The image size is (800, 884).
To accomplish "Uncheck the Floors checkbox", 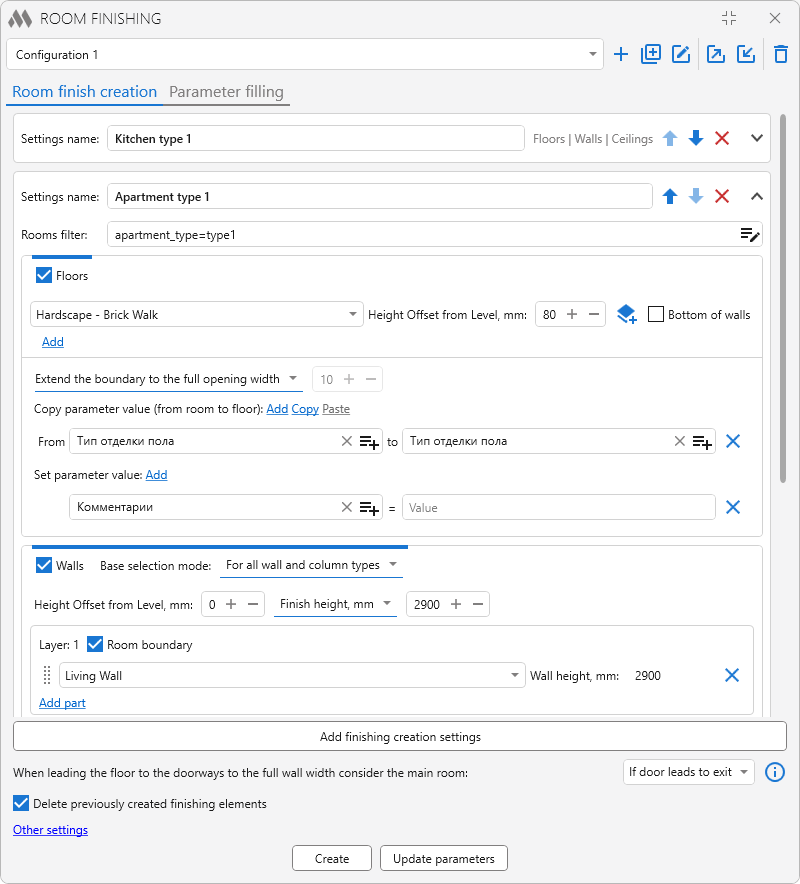I will coord(43,275).
